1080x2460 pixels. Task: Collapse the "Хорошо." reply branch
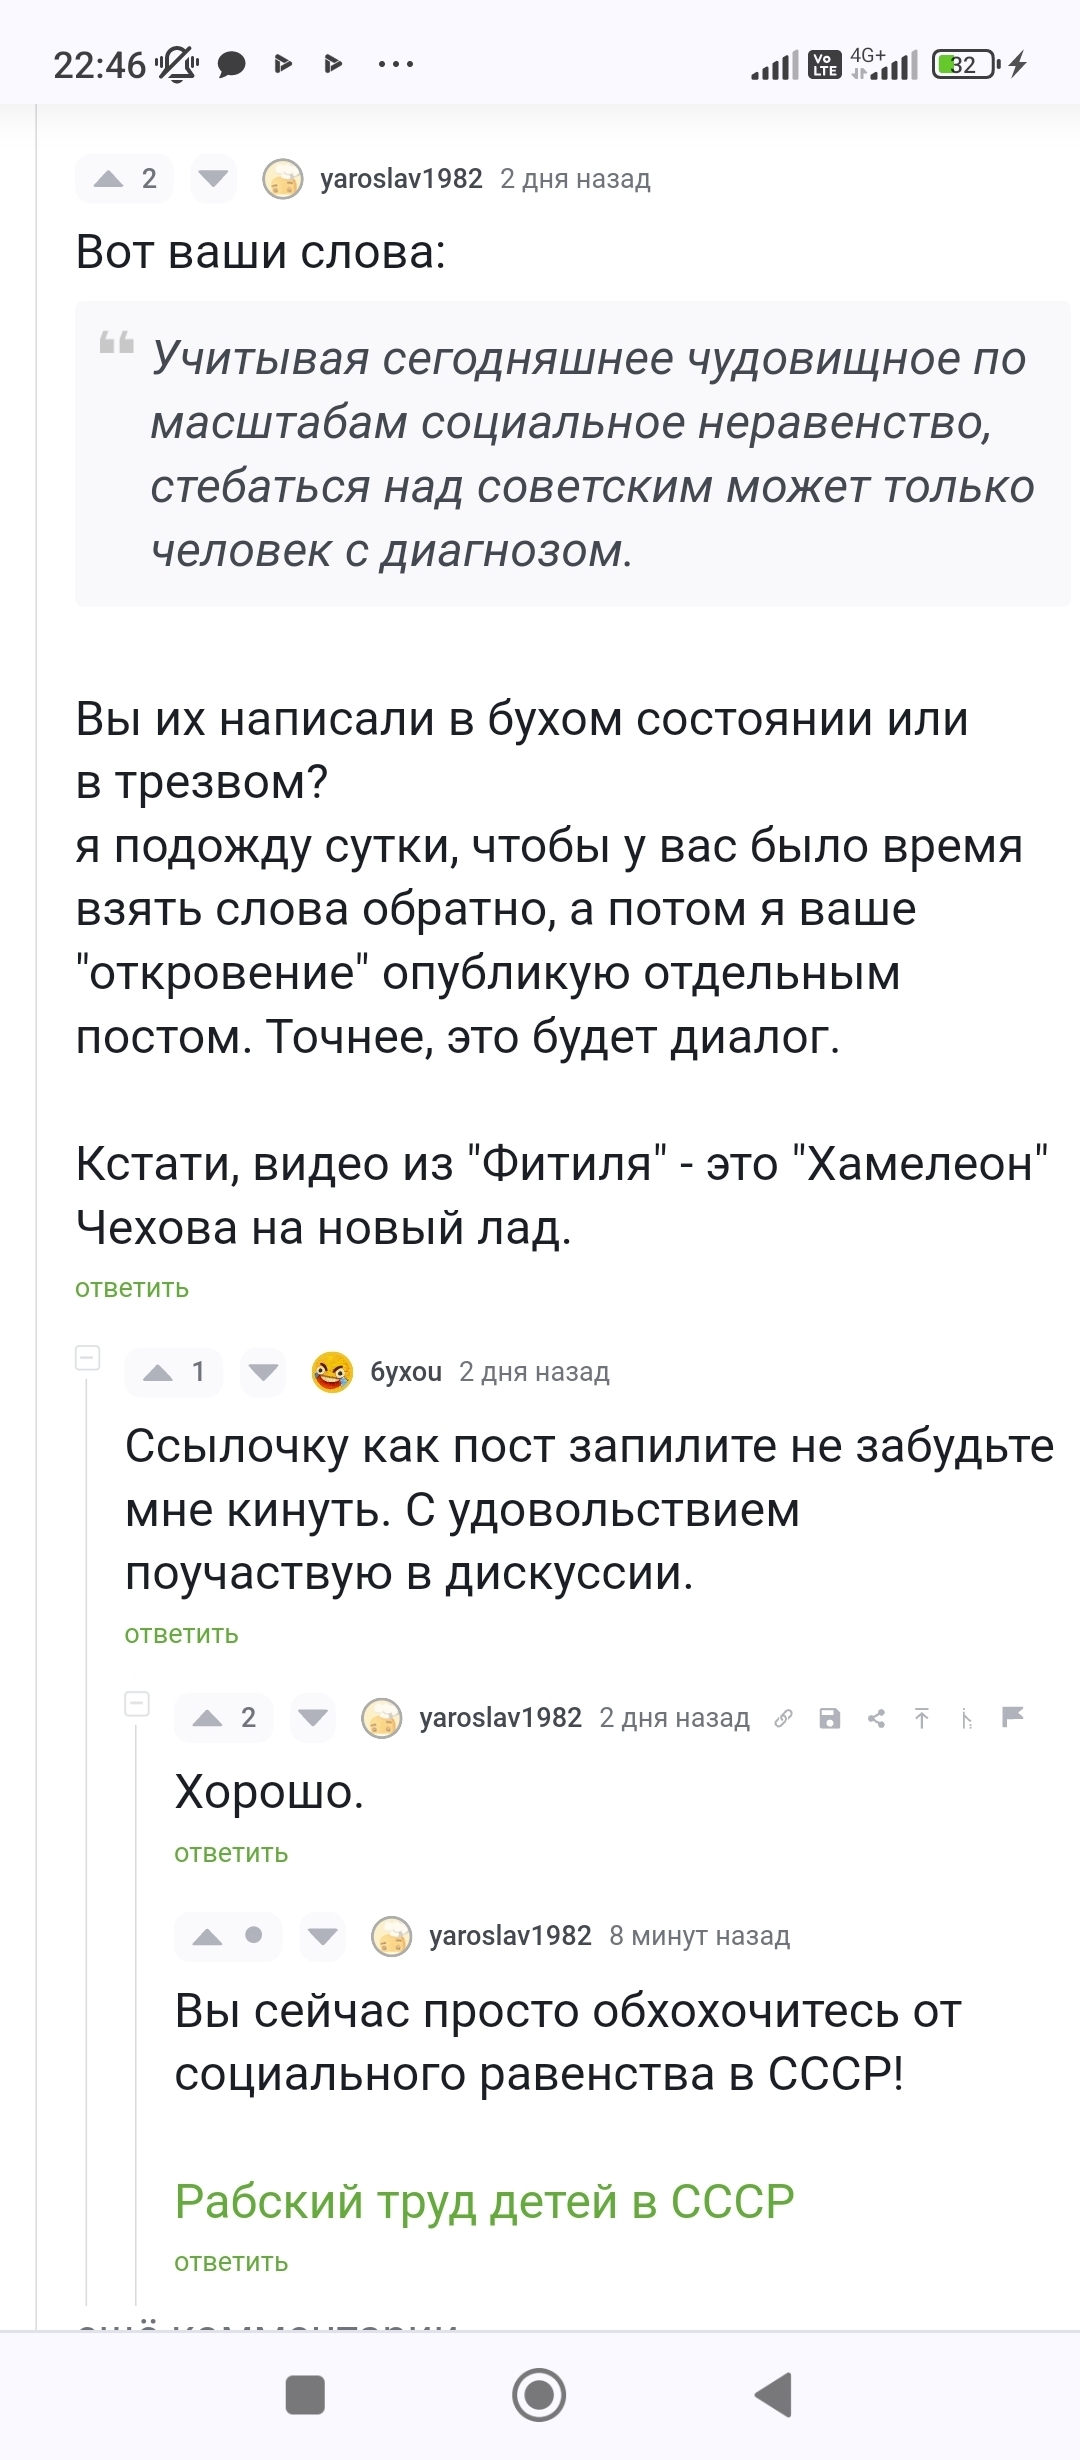(x=137, y=1703)
